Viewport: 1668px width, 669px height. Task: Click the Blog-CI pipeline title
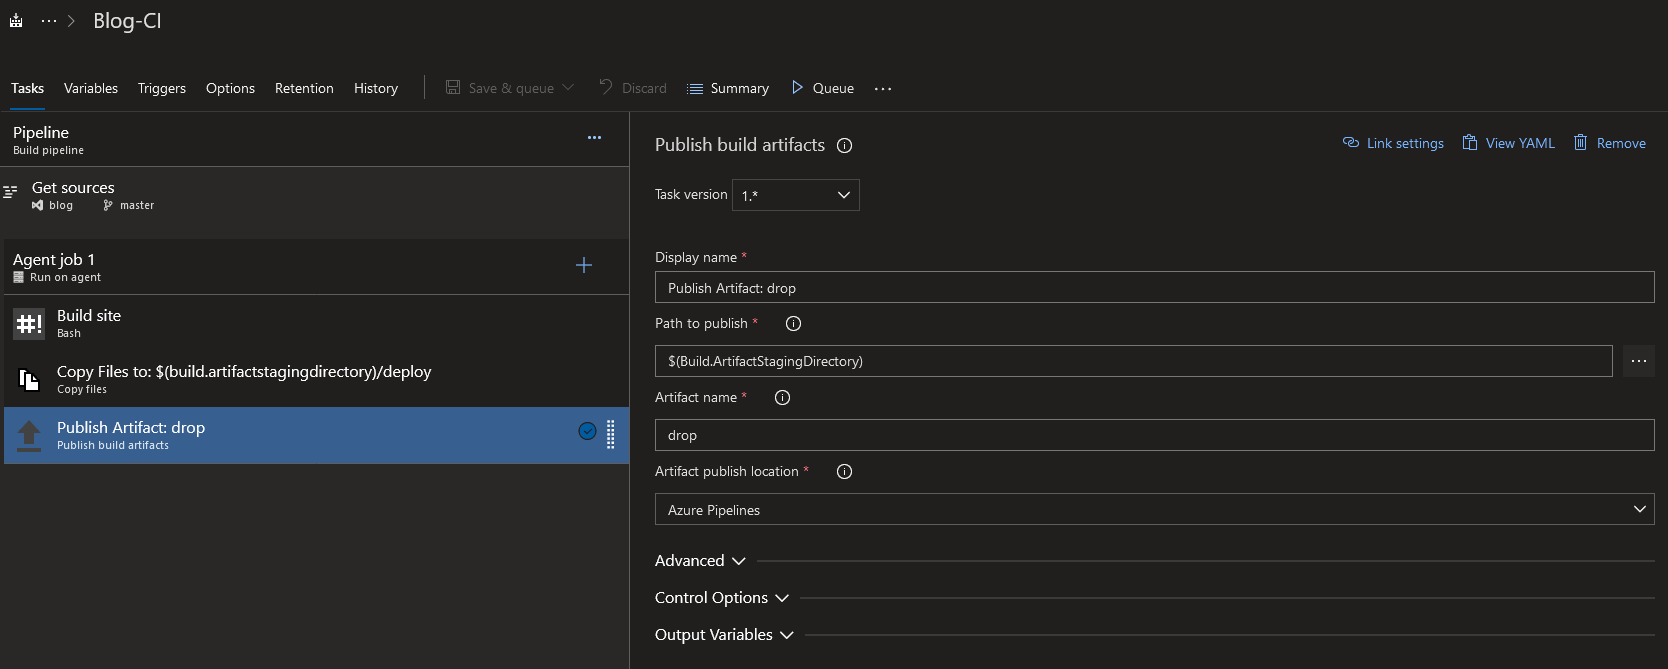pos(127,21)
